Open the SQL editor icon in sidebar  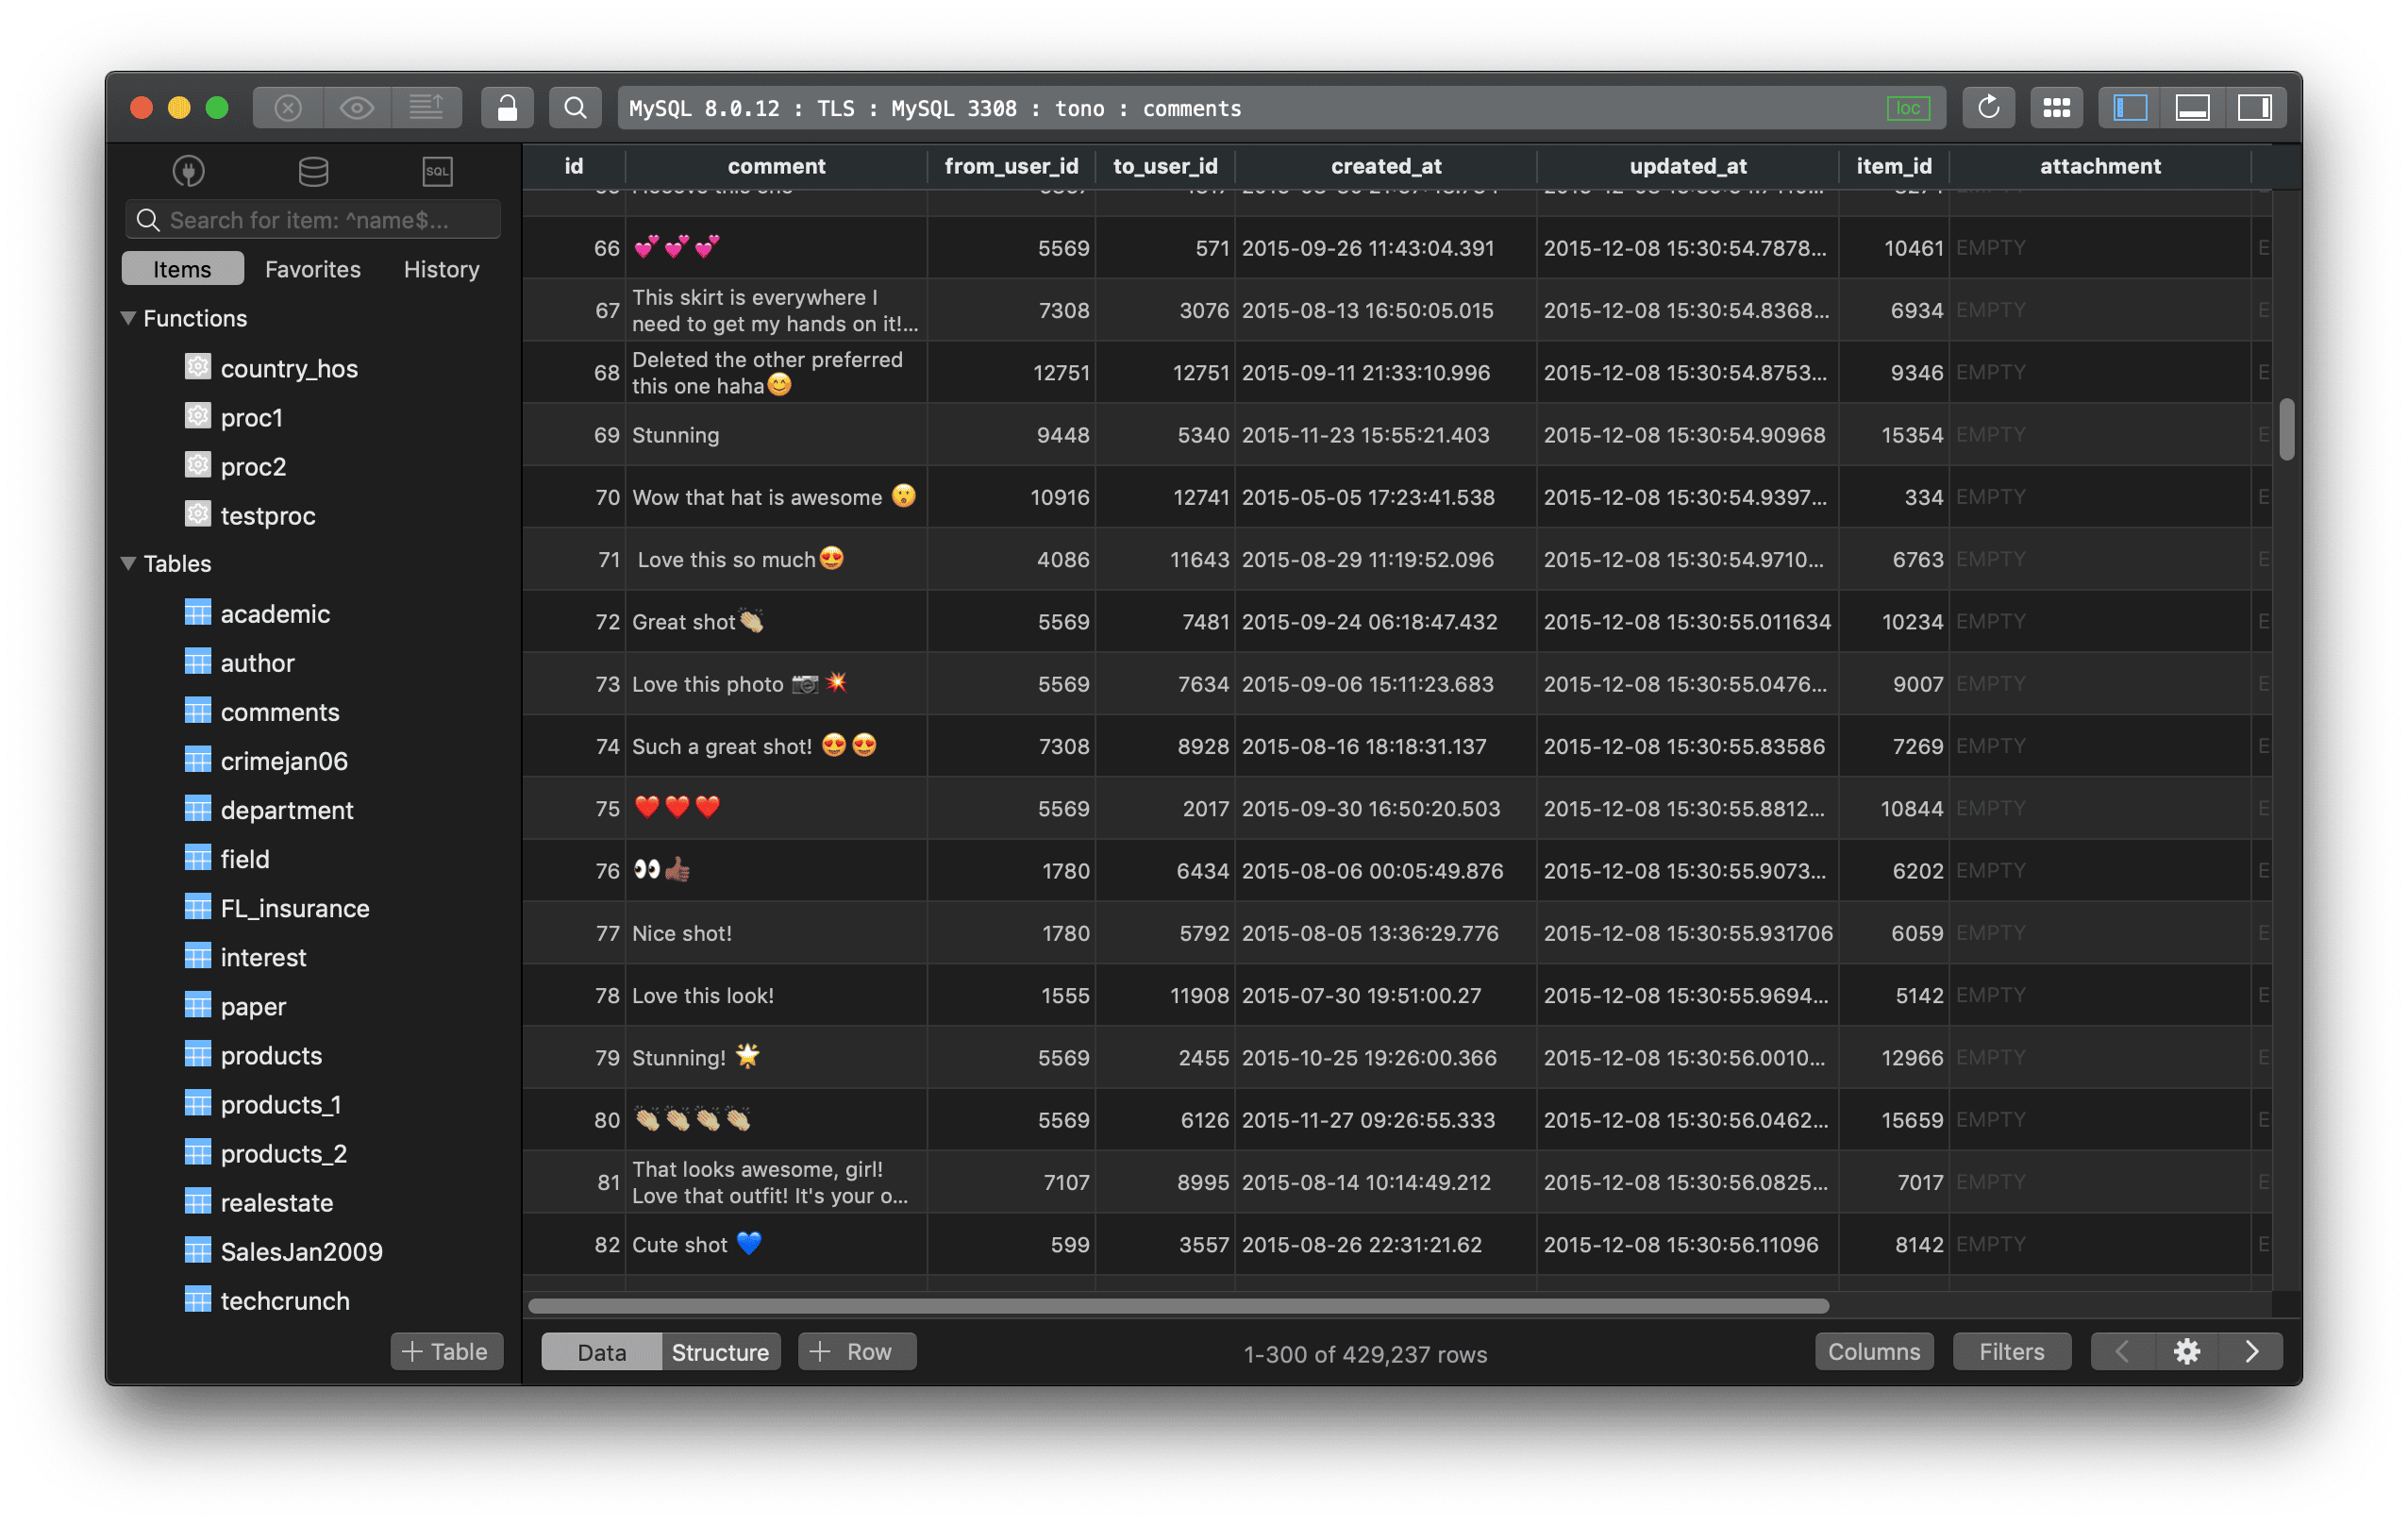(x=437, y=171)
